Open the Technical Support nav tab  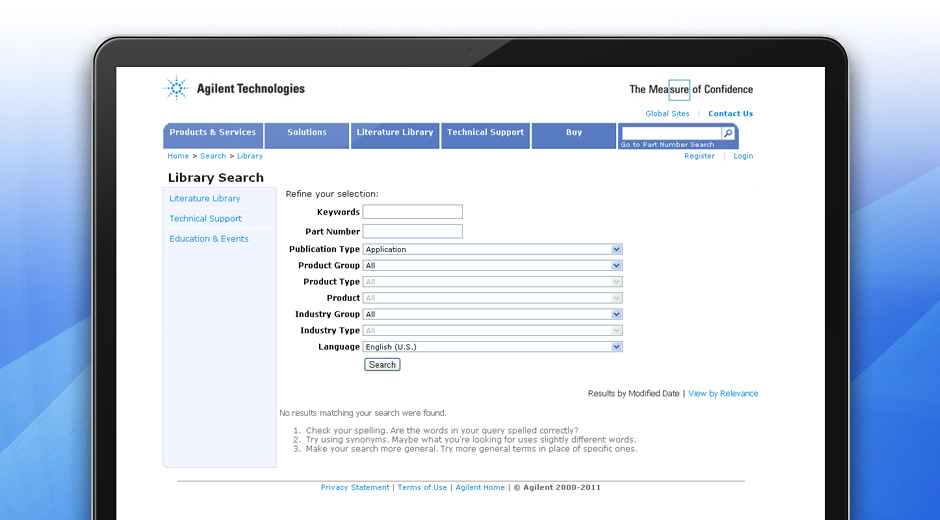(485, 136)
